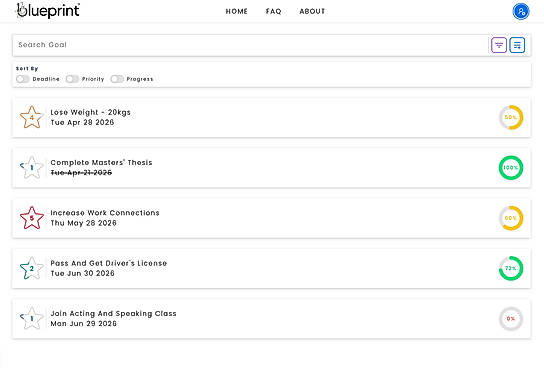Open the Lose Weight - 20kgs goal
This screenshot has height=368, width=544.
272,118
